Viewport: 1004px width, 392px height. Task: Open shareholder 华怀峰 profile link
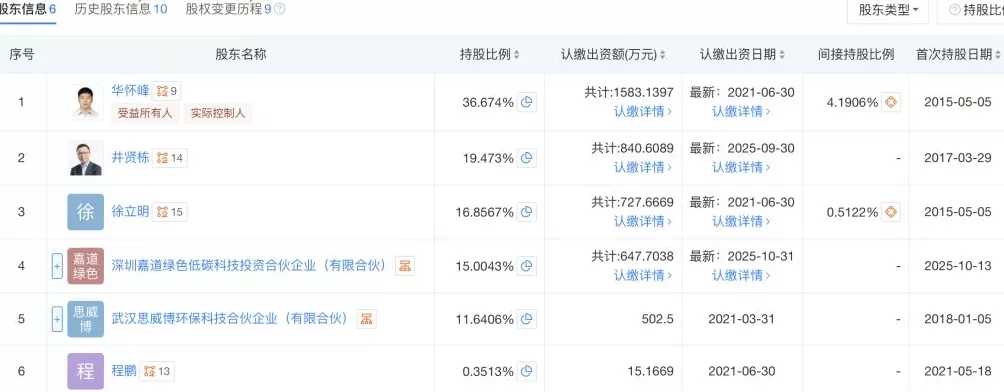131,91
